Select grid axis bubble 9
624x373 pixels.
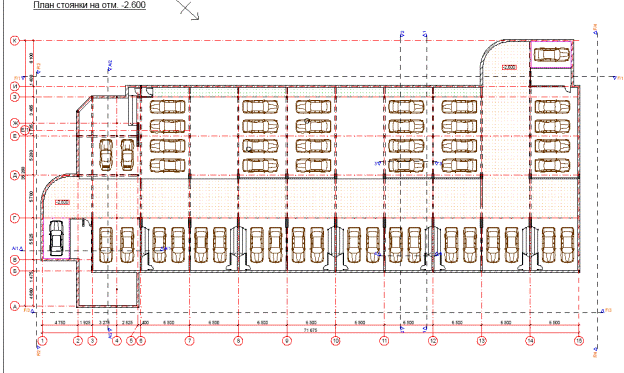tap(287, 341)
